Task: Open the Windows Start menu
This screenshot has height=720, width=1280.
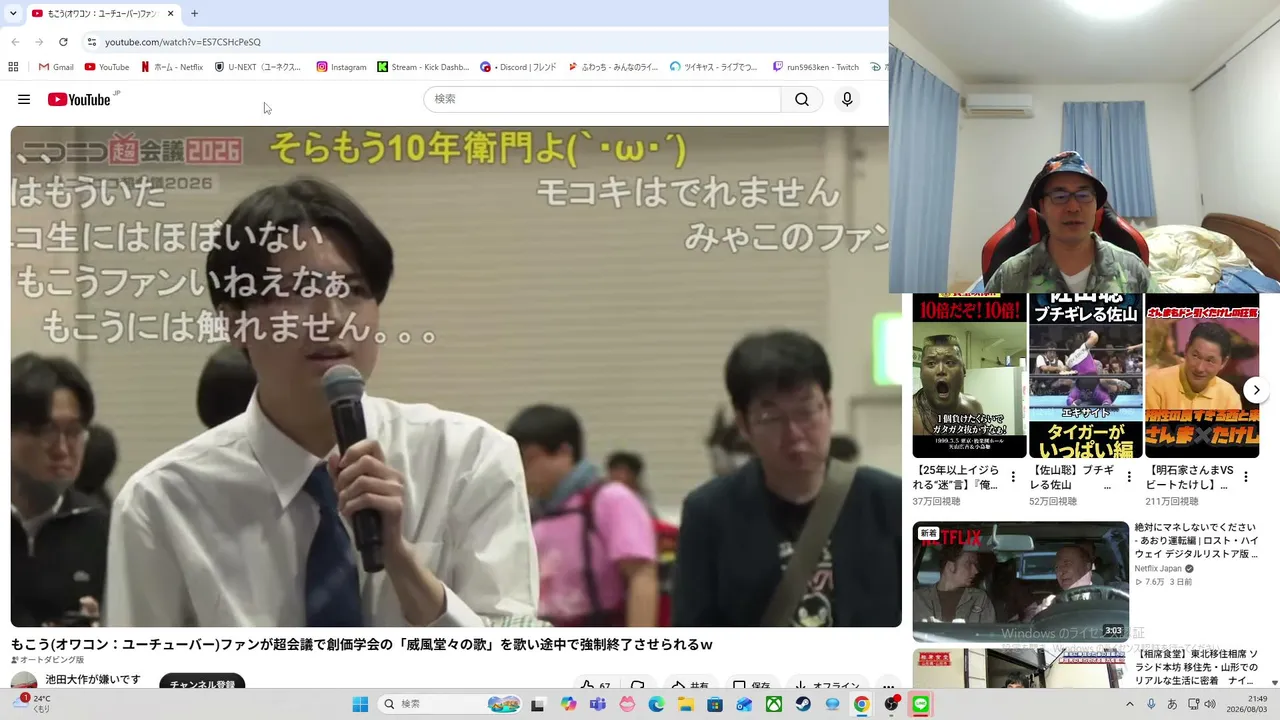Action: click(x=360, y=704)
